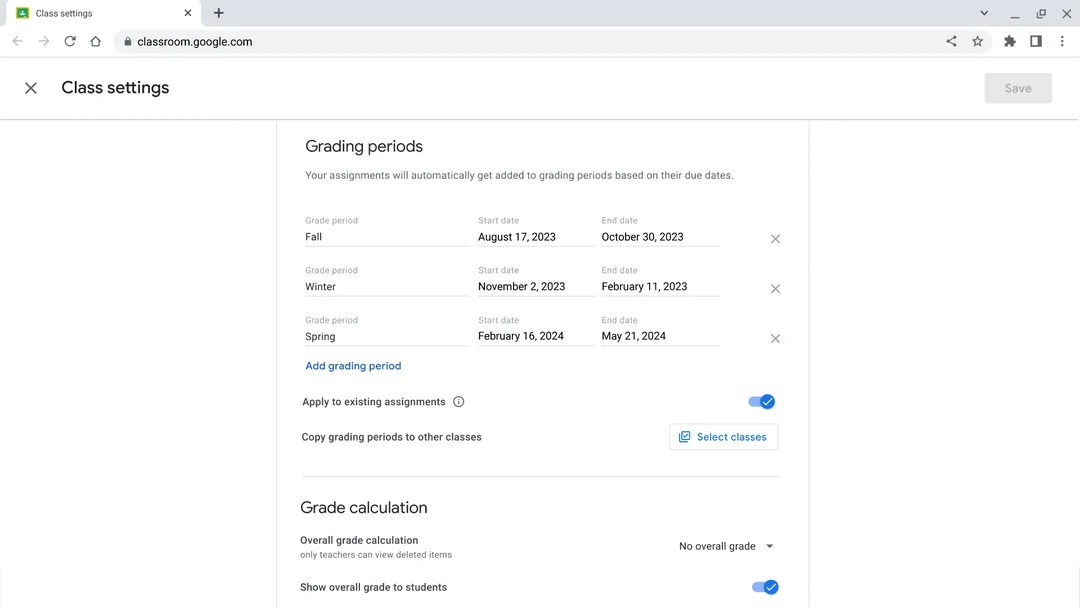Bookmark this page with the star icon
Screen dimensions: 1080x607
(x=977, y=41)
